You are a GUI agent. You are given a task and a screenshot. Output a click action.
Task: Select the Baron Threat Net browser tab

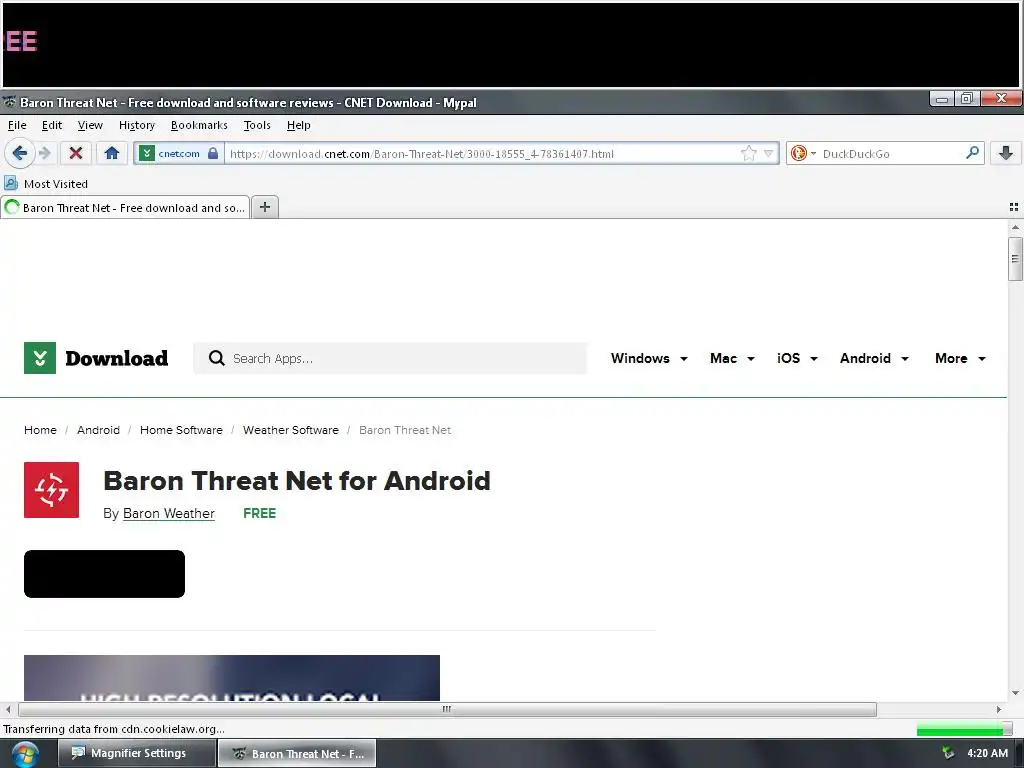pos(125,208)
